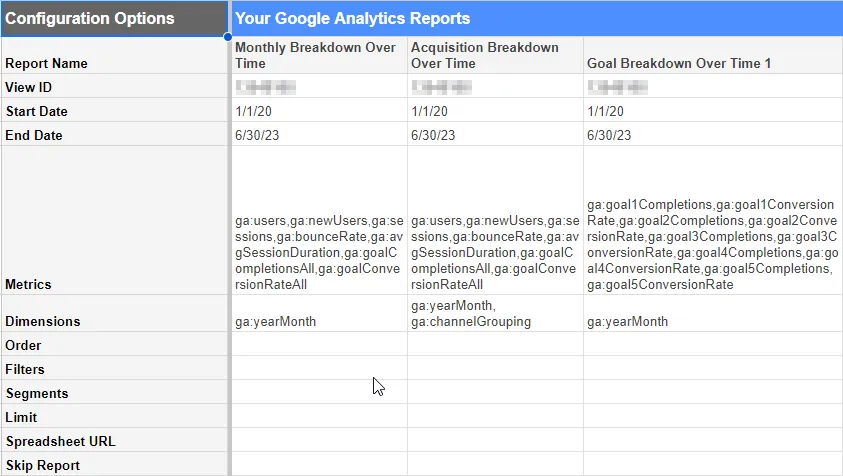Select Metrics cell of Acquisition Breakdown report
843x476 pixels.
click(x=495, y=220)
